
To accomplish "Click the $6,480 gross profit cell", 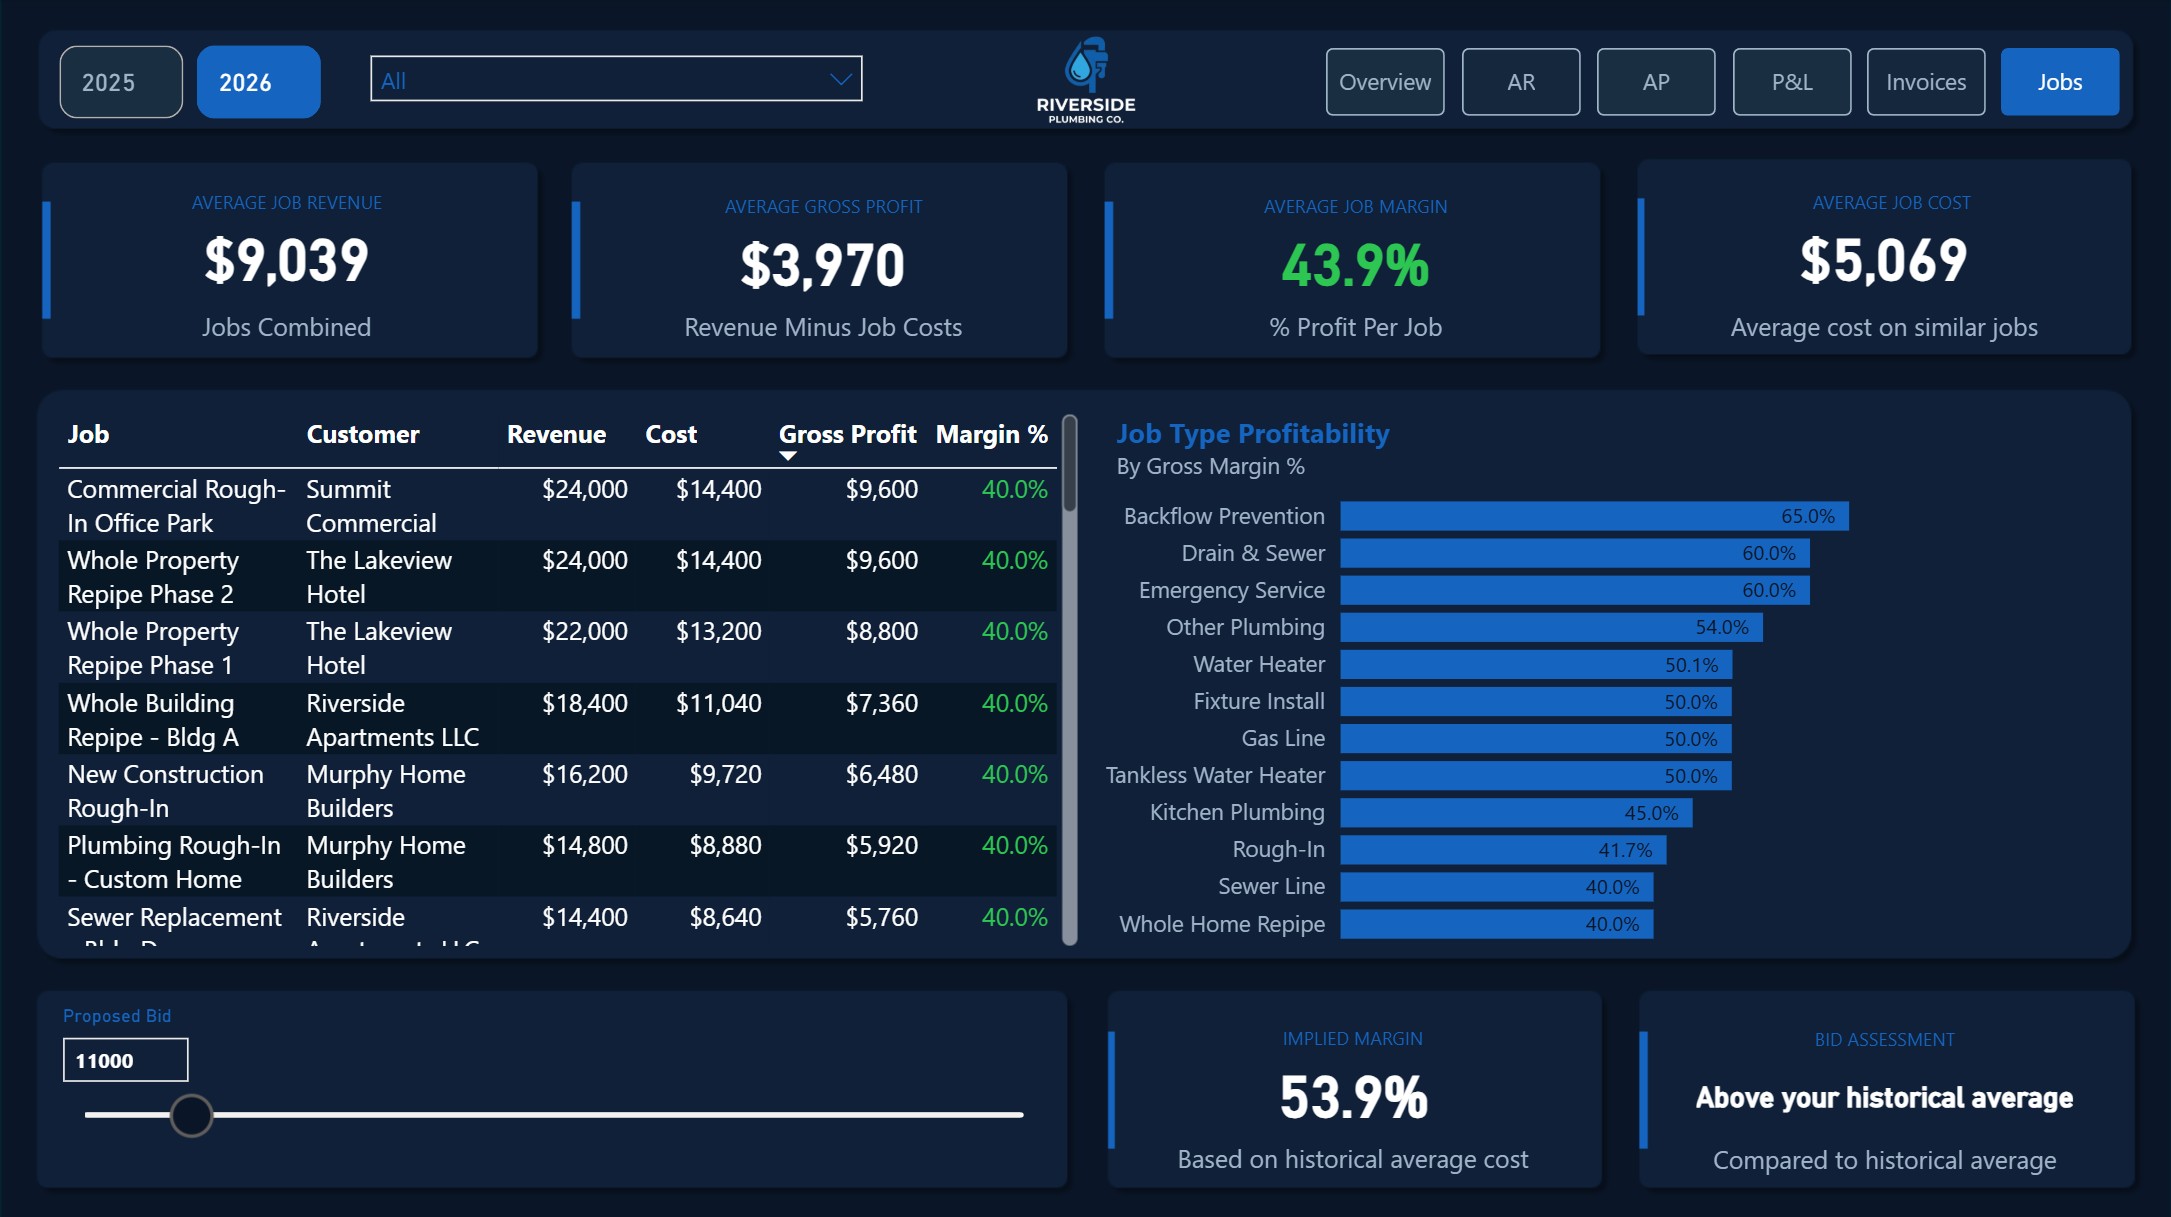I will [881, 774].
